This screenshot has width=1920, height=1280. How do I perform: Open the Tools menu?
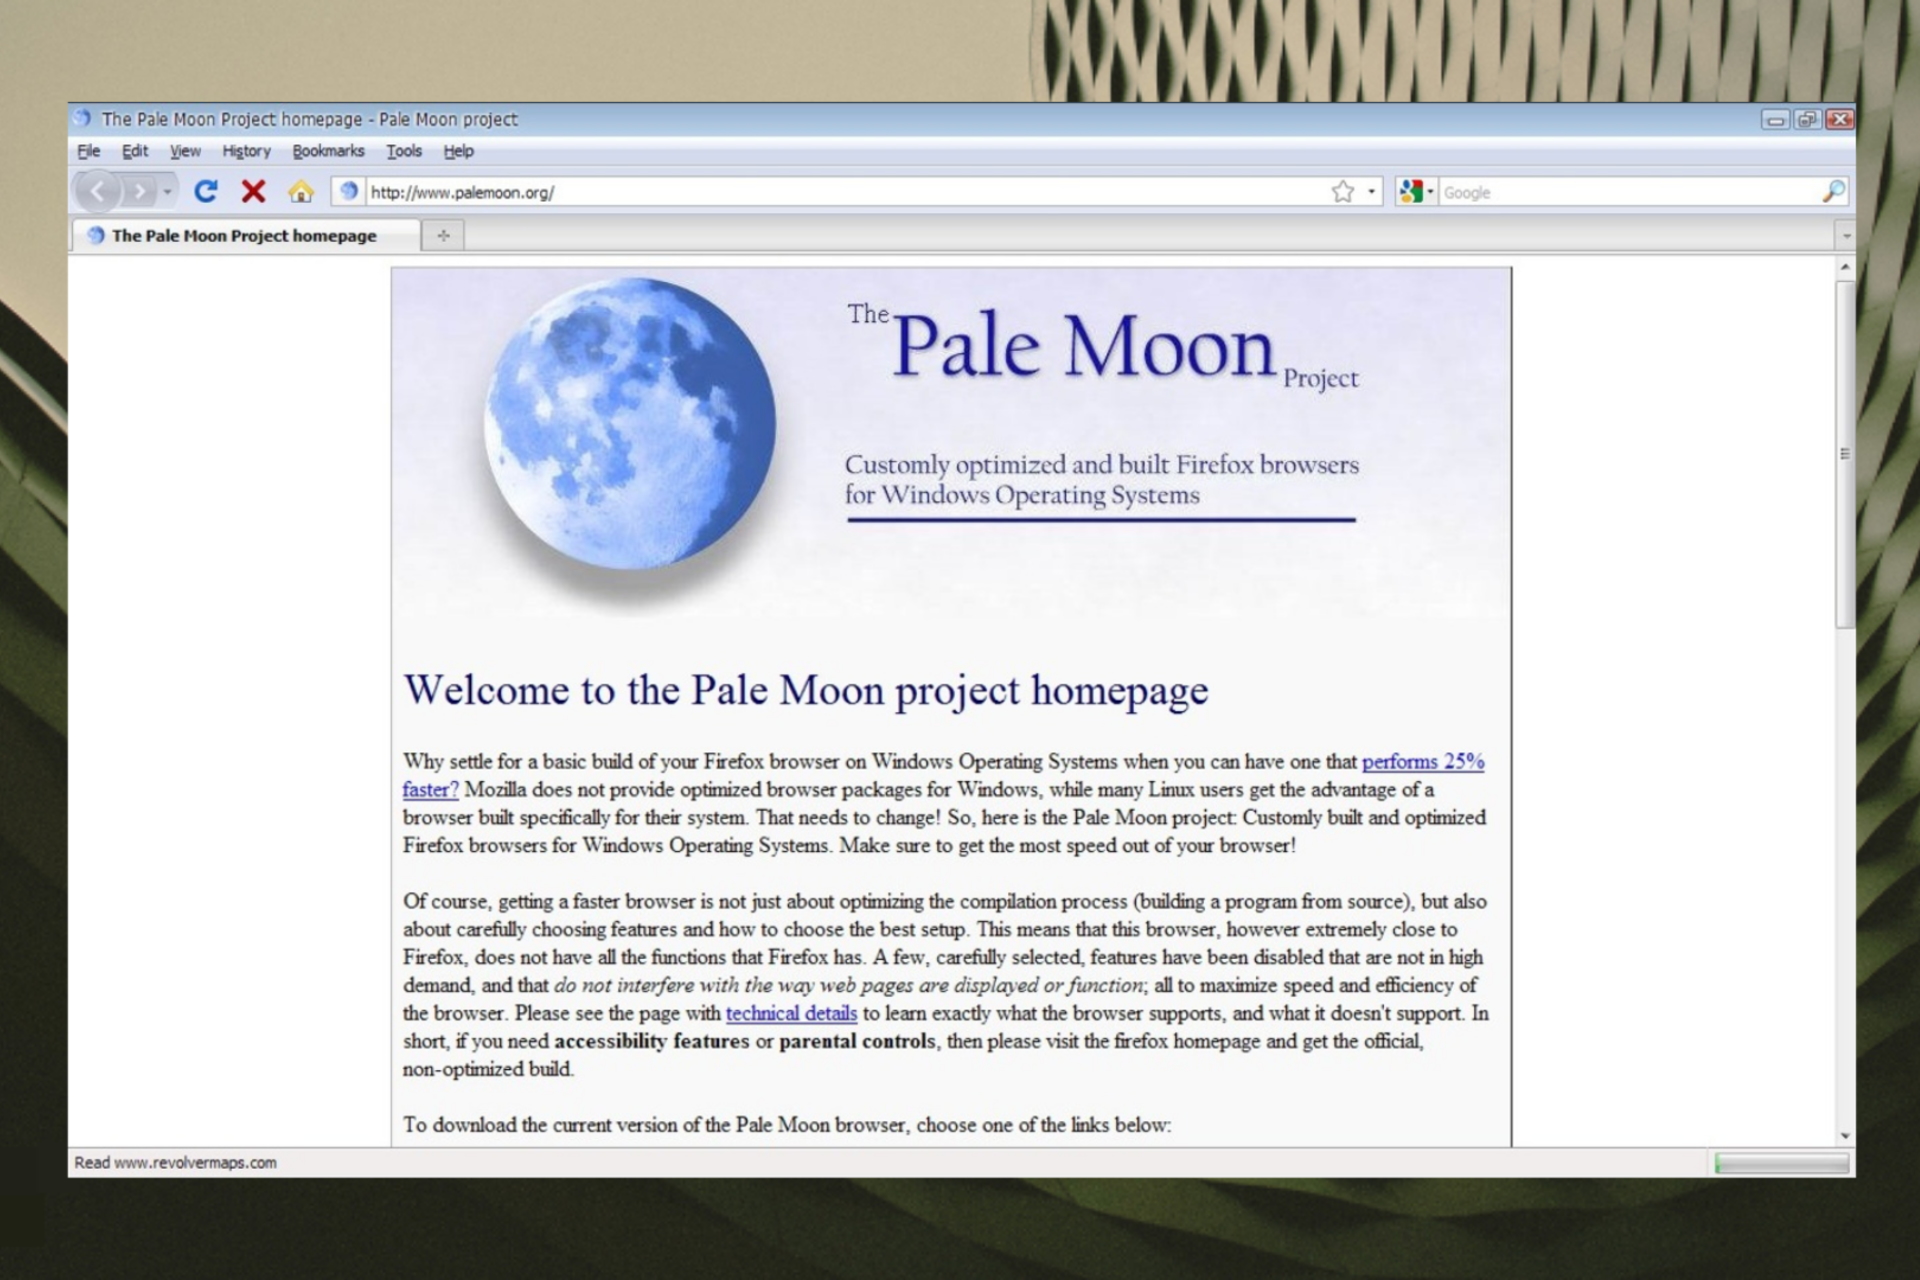pos(404,151)
